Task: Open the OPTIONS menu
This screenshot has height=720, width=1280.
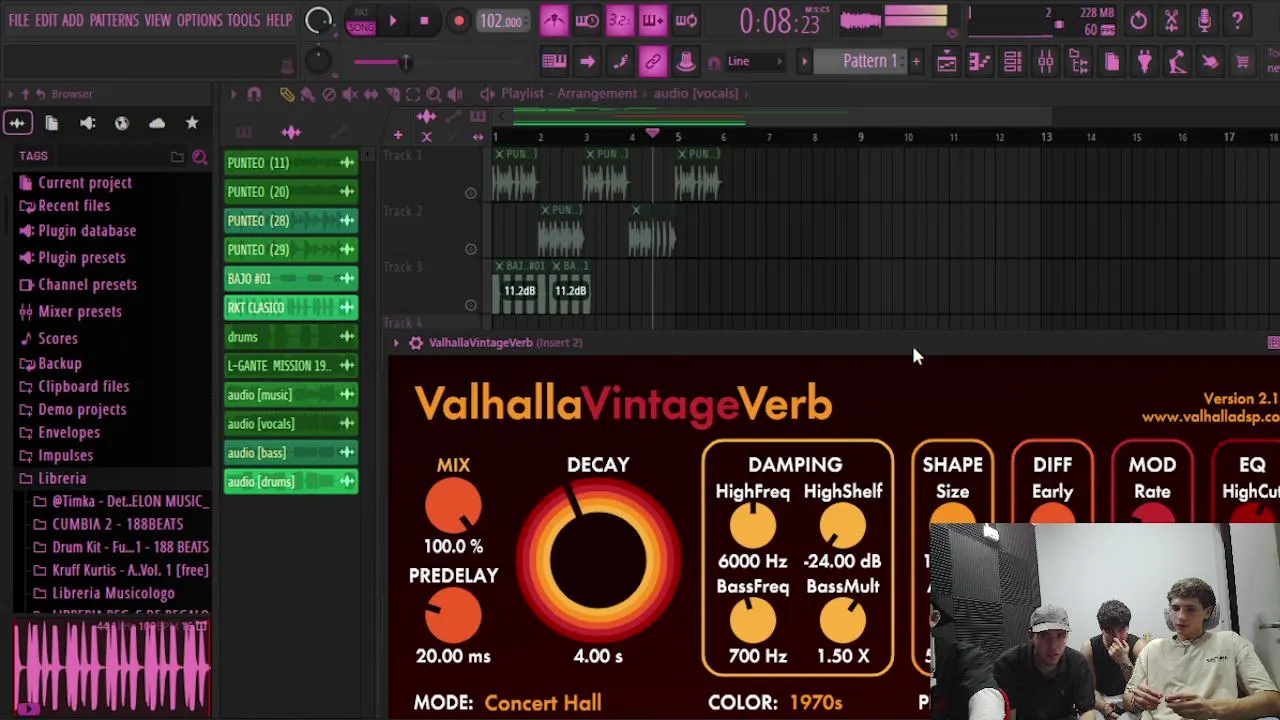Action: [x=199, y=20]
